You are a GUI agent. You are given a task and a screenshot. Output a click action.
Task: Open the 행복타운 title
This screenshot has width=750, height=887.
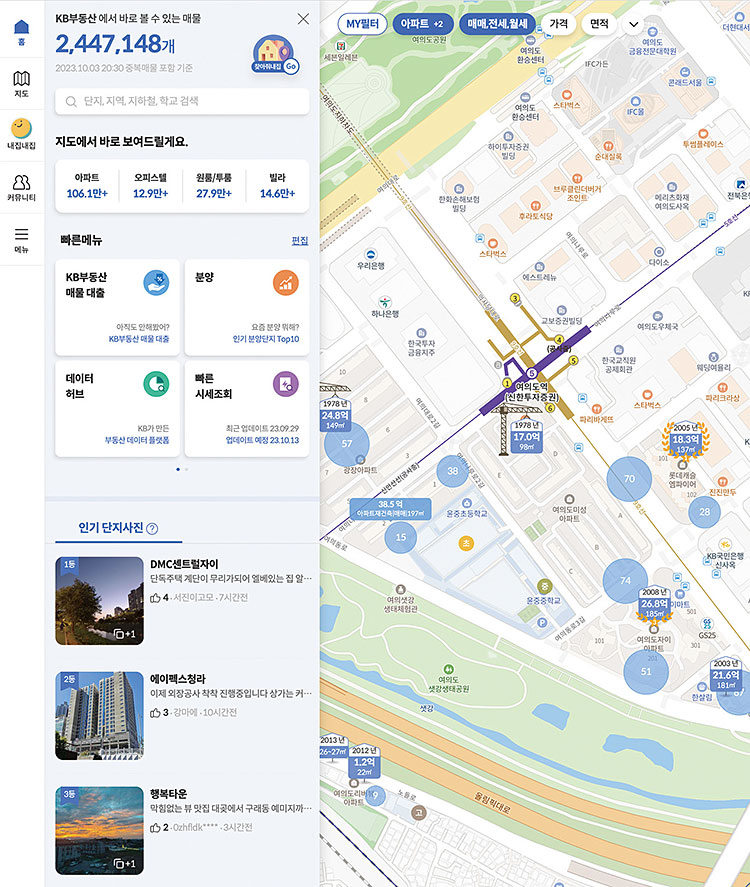coord(169,794)
